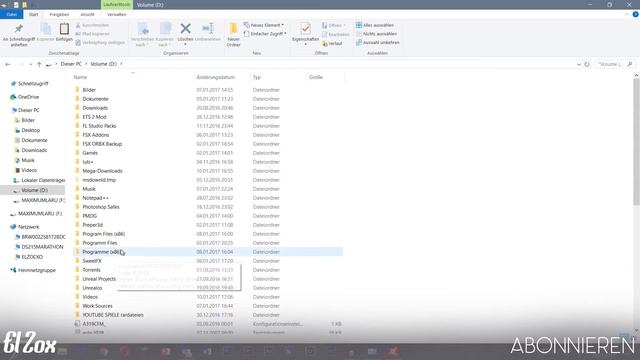Screen dimensions: 640x360
Task: Click Verknüpfung einfügen in the ribbon
Action: (x=100, y=42)
